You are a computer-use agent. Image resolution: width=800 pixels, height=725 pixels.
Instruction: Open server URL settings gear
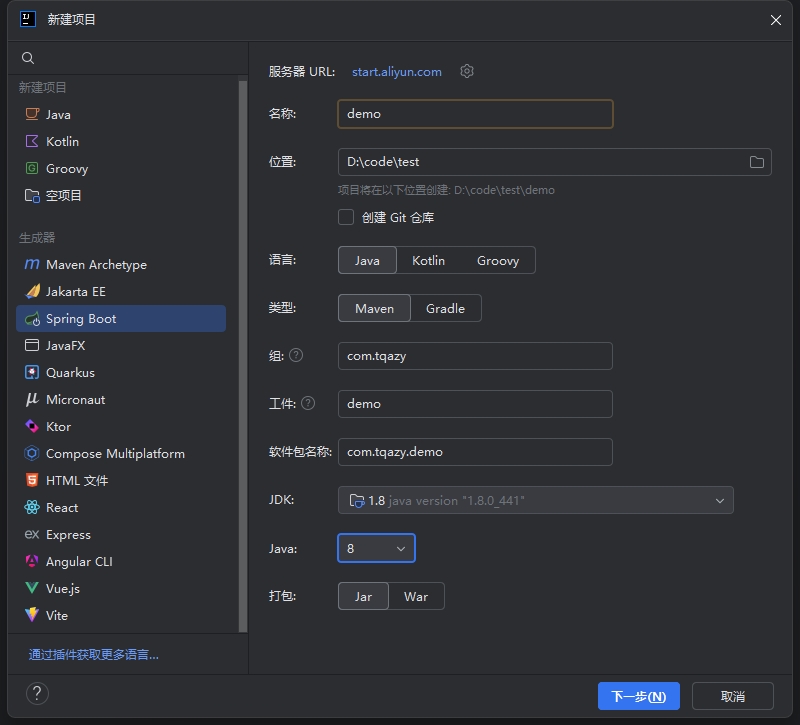pos(467,71)
